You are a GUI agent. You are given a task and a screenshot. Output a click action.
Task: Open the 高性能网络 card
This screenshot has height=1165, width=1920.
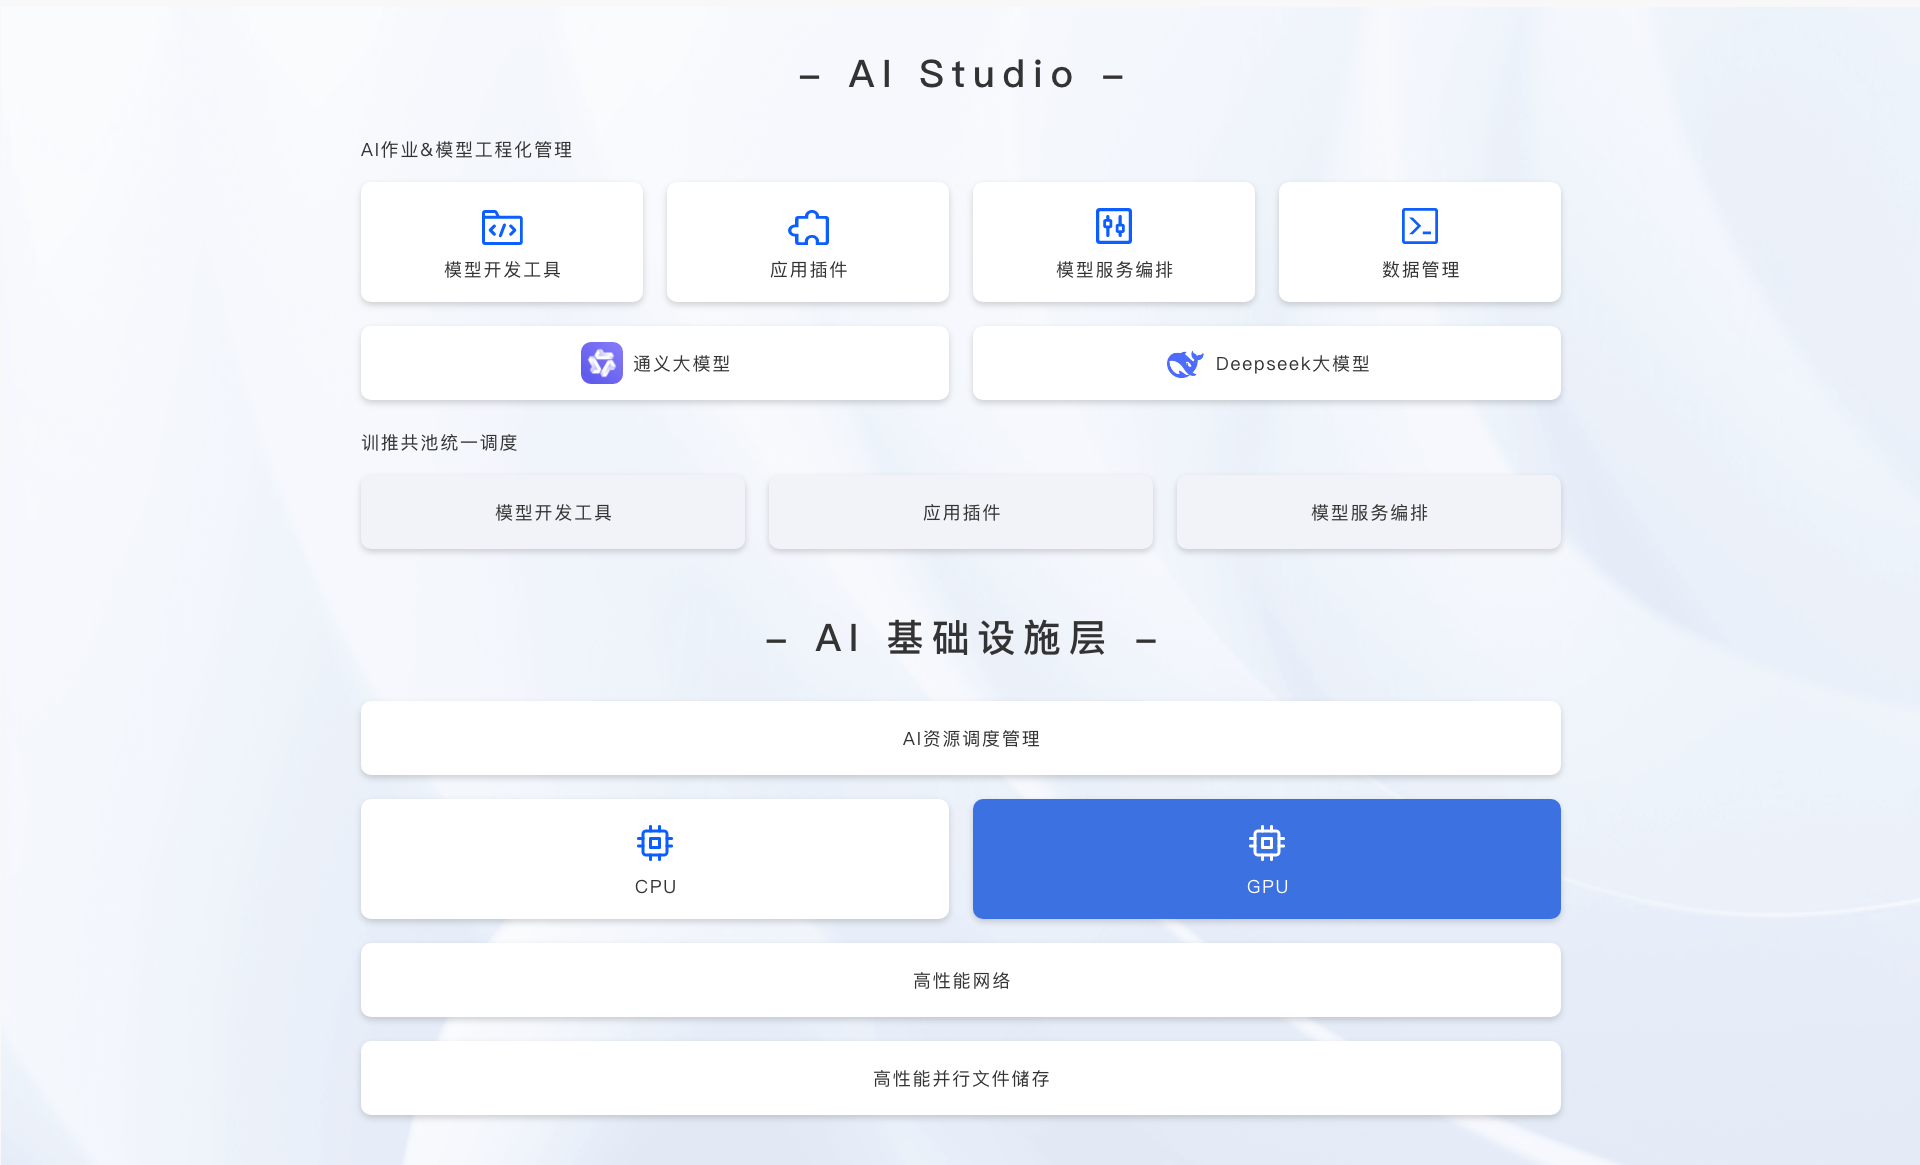coord(960,980)
